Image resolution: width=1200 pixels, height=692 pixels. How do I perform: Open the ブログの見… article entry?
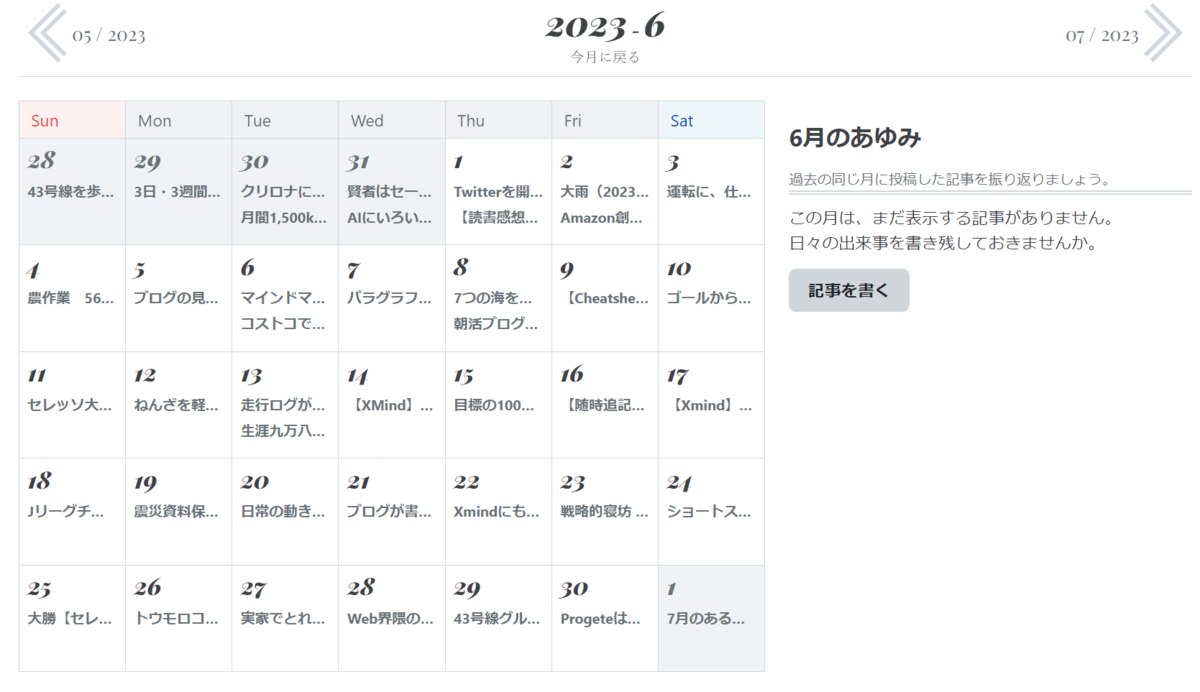(178, 298)
